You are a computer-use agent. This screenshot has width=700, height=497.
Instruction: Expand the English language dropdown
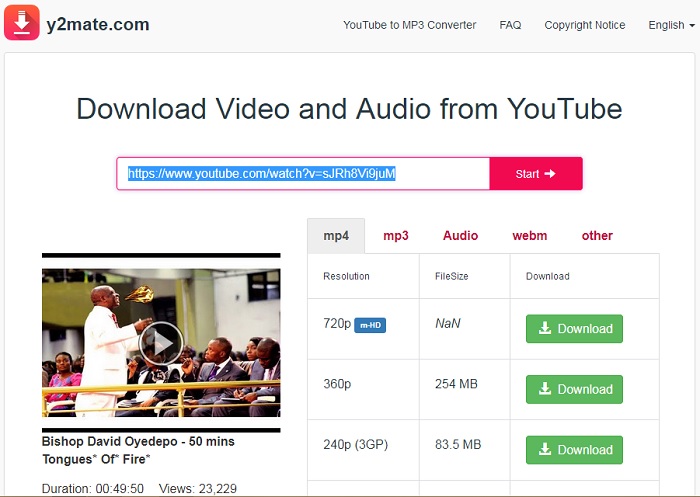click(671, 25)
